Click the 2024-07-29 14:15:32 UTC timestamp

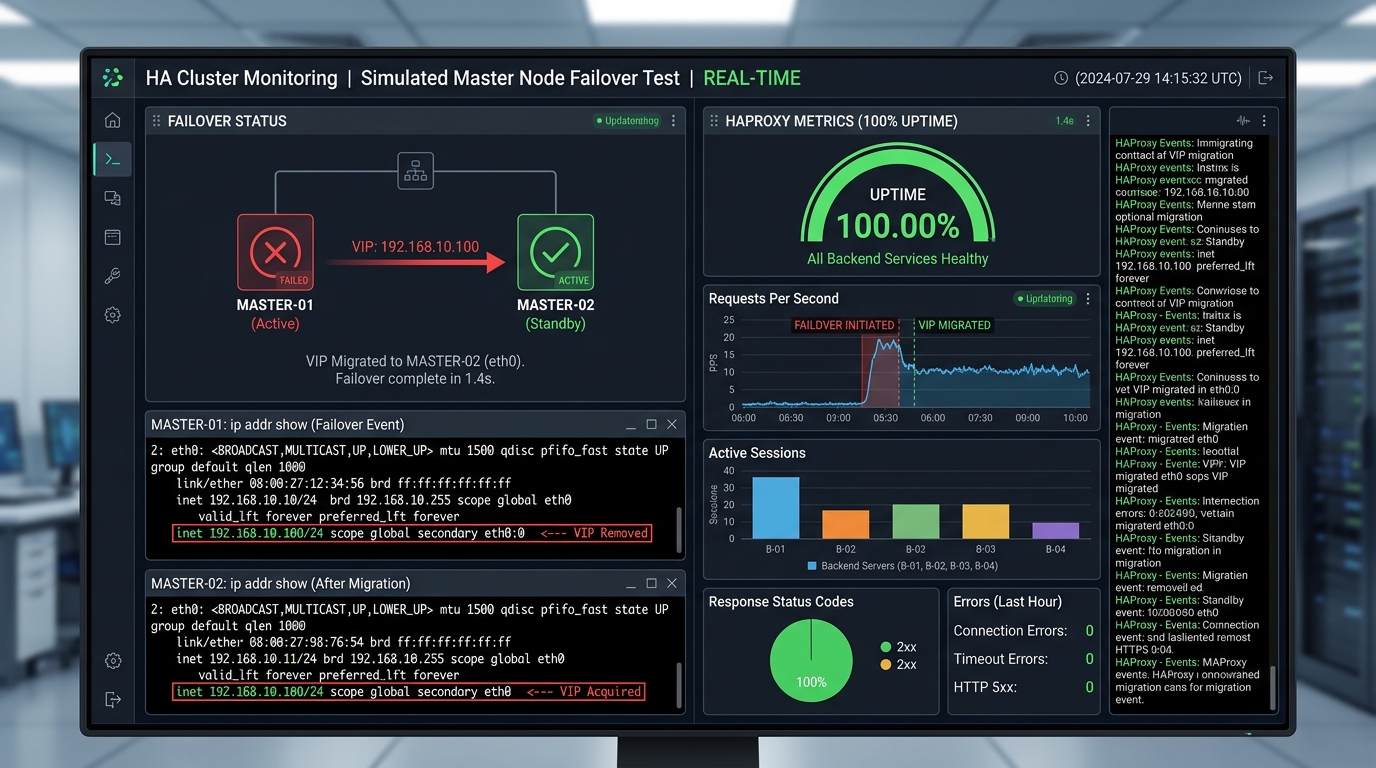pos(1158,78)
